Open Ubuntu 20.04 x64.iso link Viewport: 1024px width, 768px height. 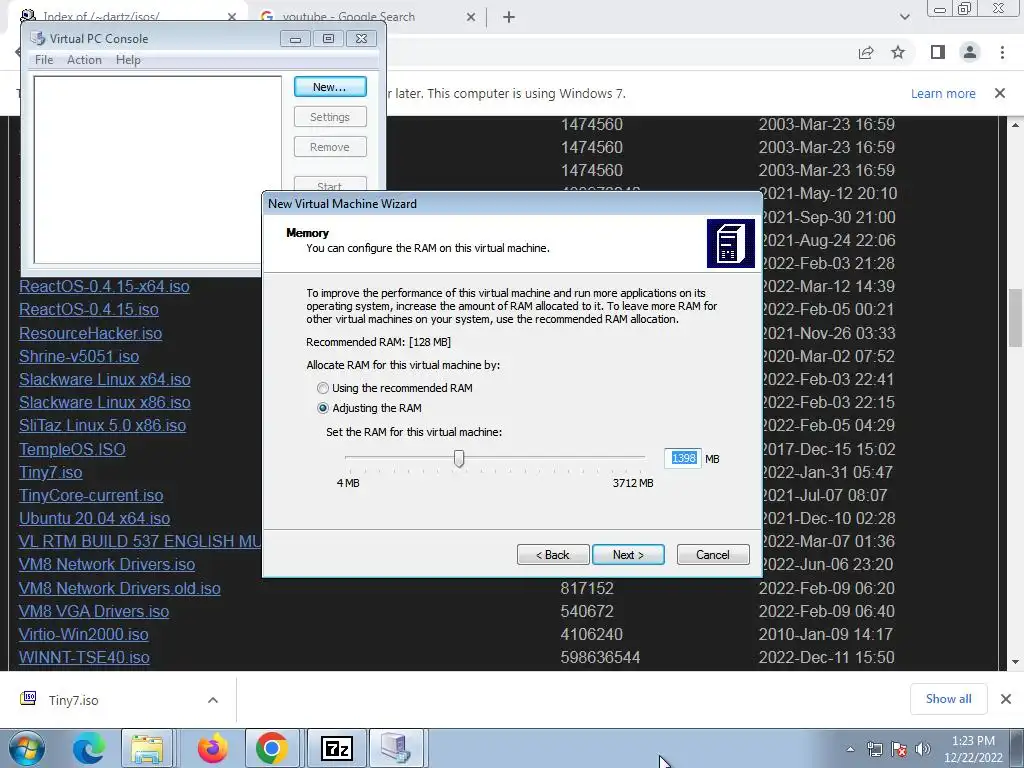(x=95, y=519)
